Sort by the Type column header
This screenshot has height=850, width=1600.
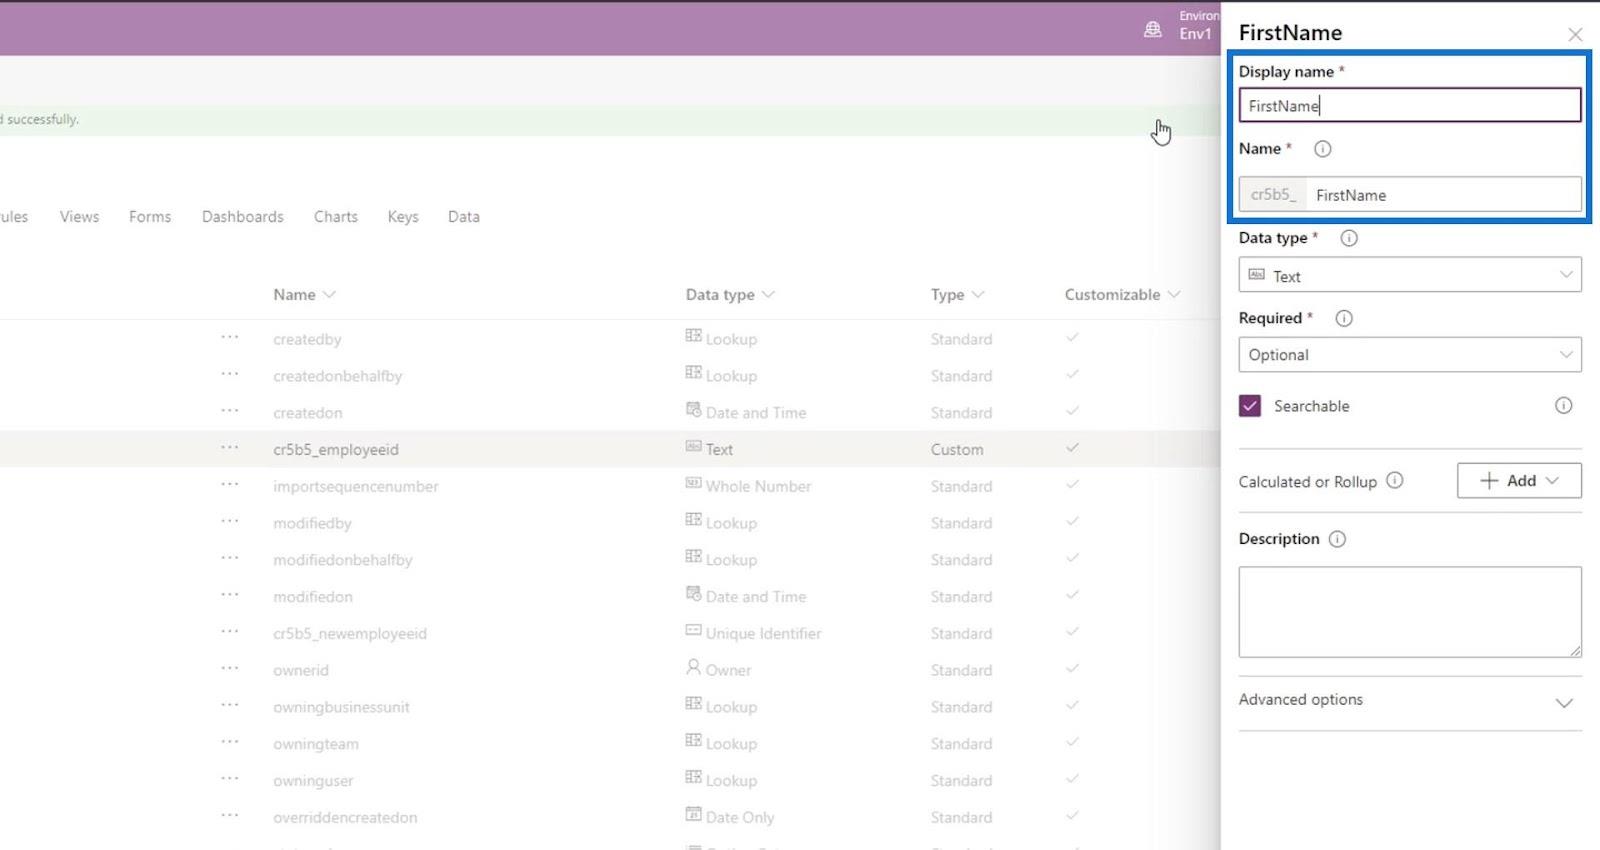click(x=957, y=295)
